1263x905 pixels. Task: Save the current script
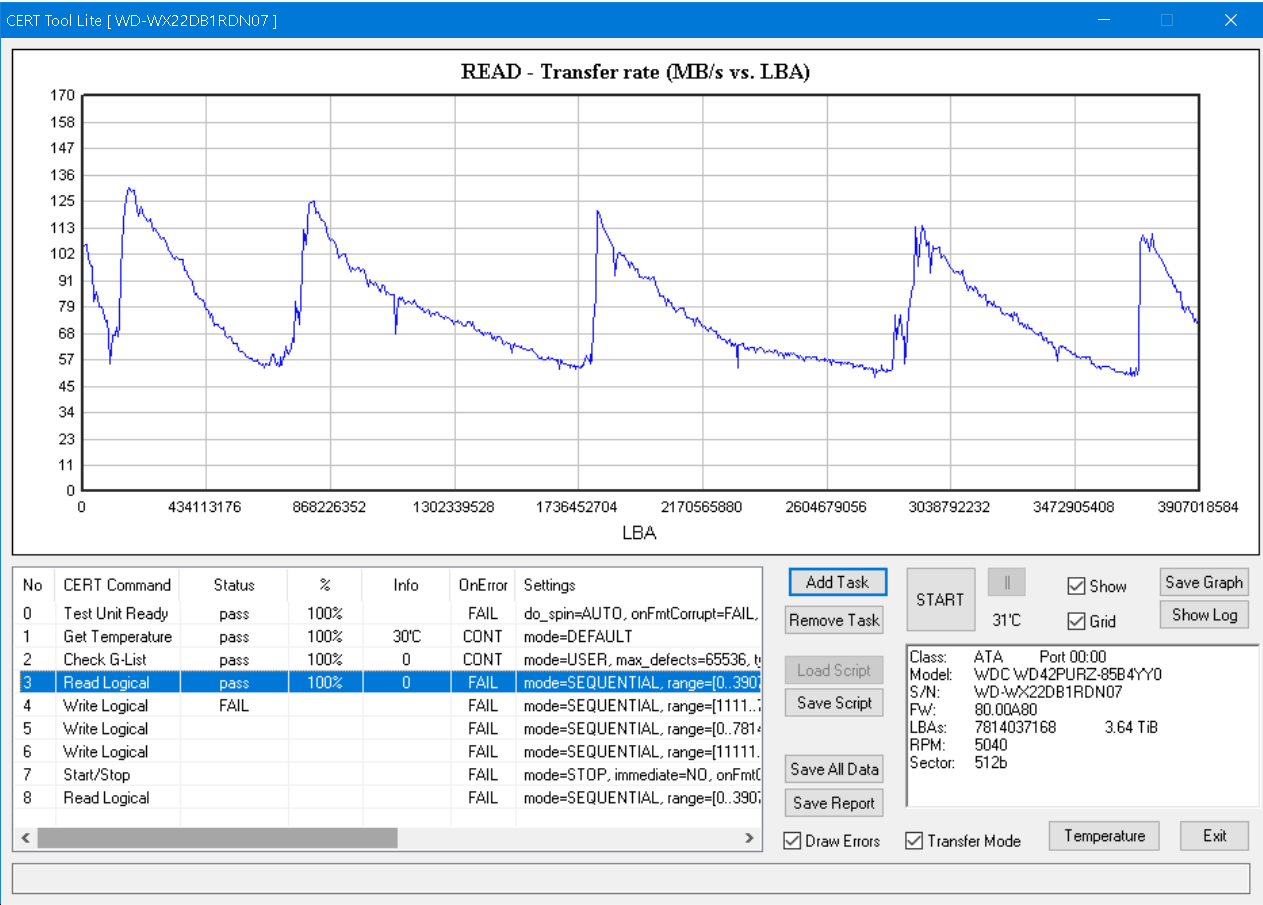[834, 703]
